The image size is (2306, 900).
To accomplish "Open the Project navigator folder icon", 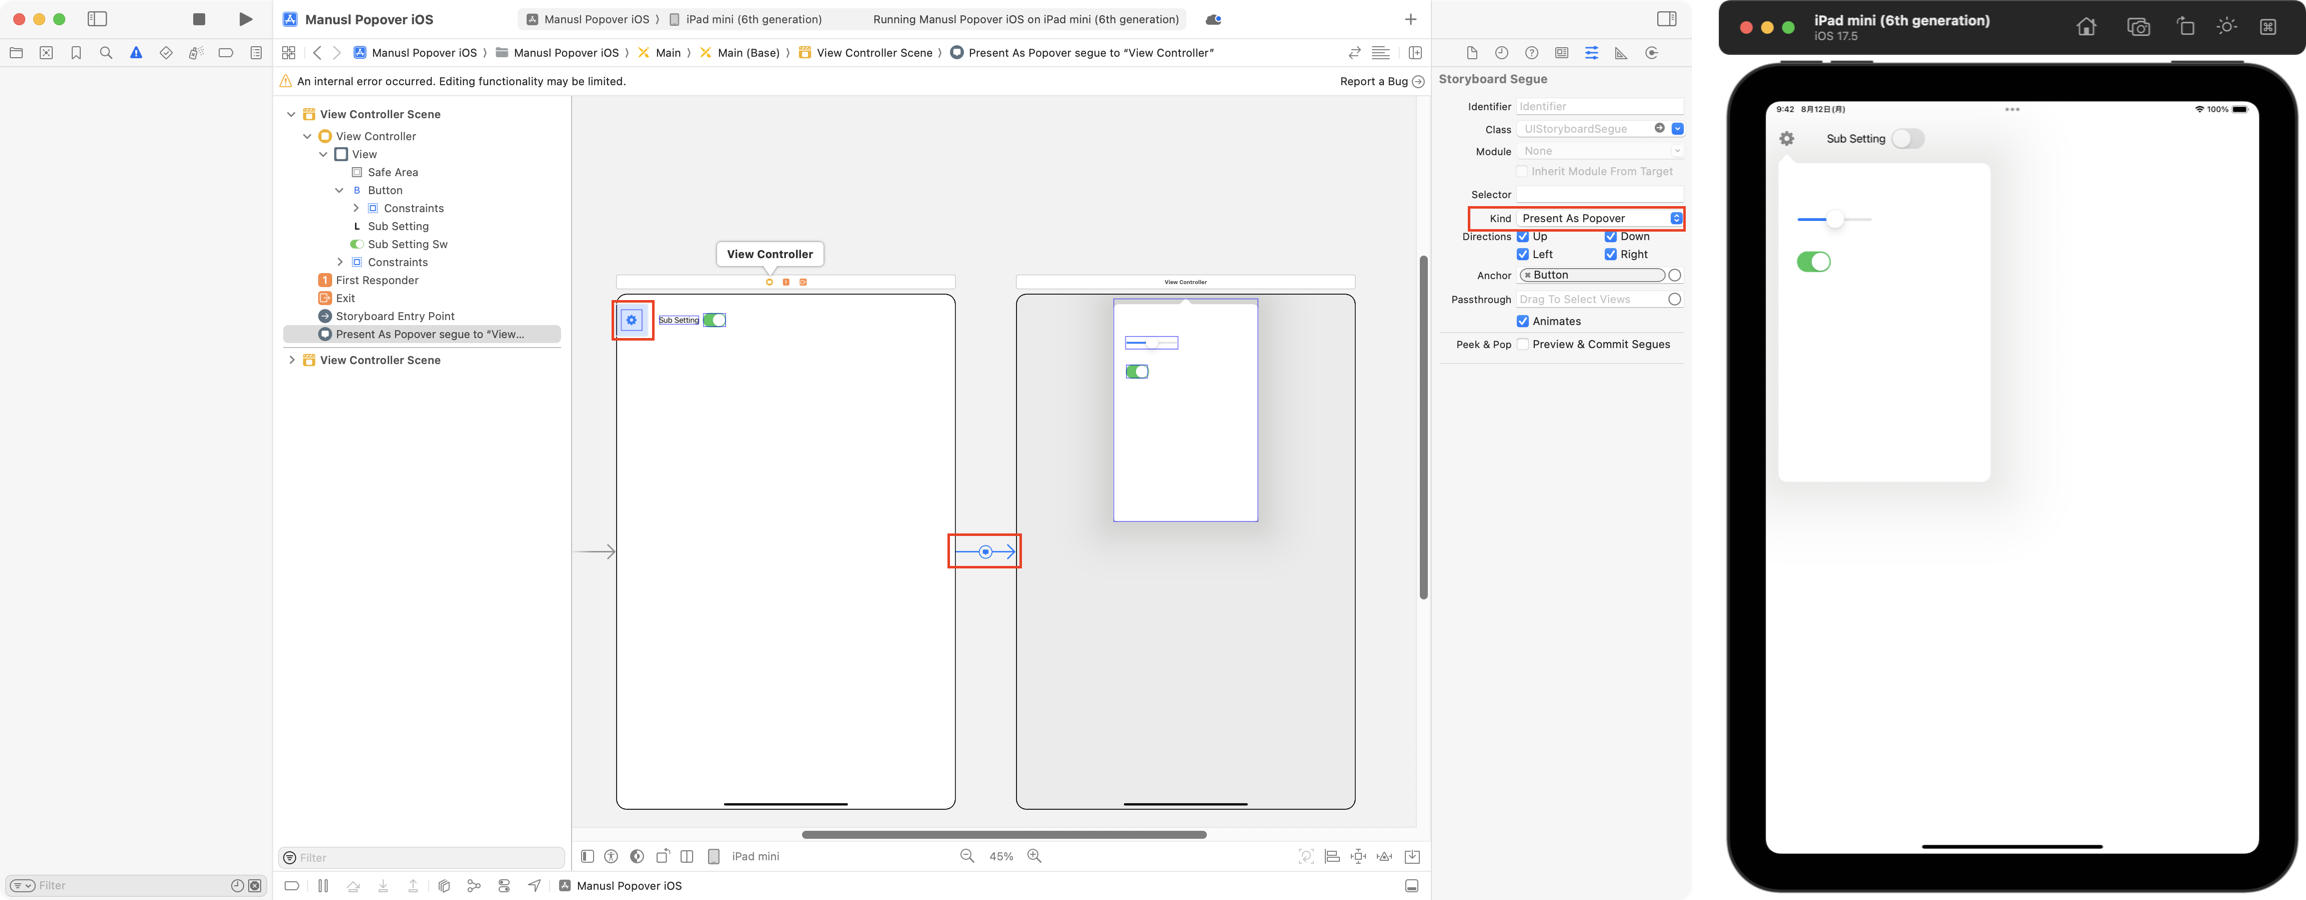I will coord(16,53).
